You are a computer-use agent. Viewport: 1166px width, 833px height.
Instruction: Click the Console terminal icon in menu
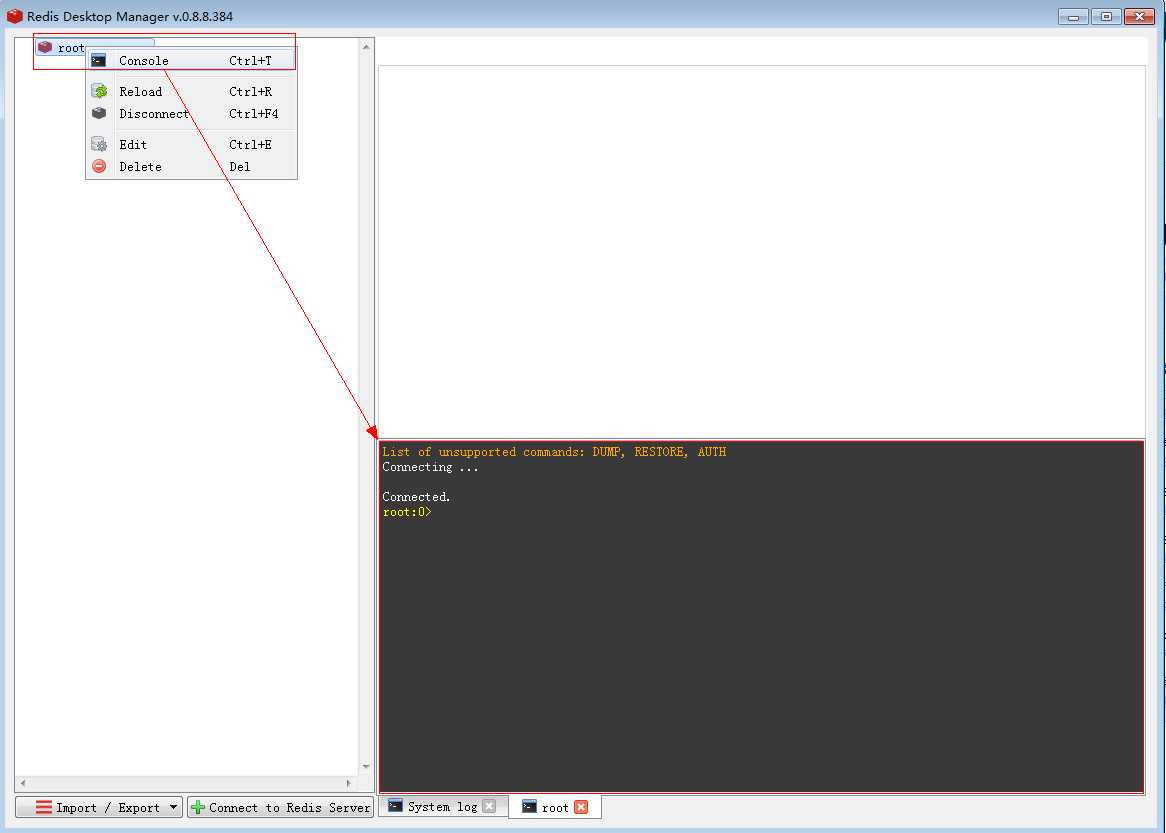pyautogui.click(x=99, y=60)
